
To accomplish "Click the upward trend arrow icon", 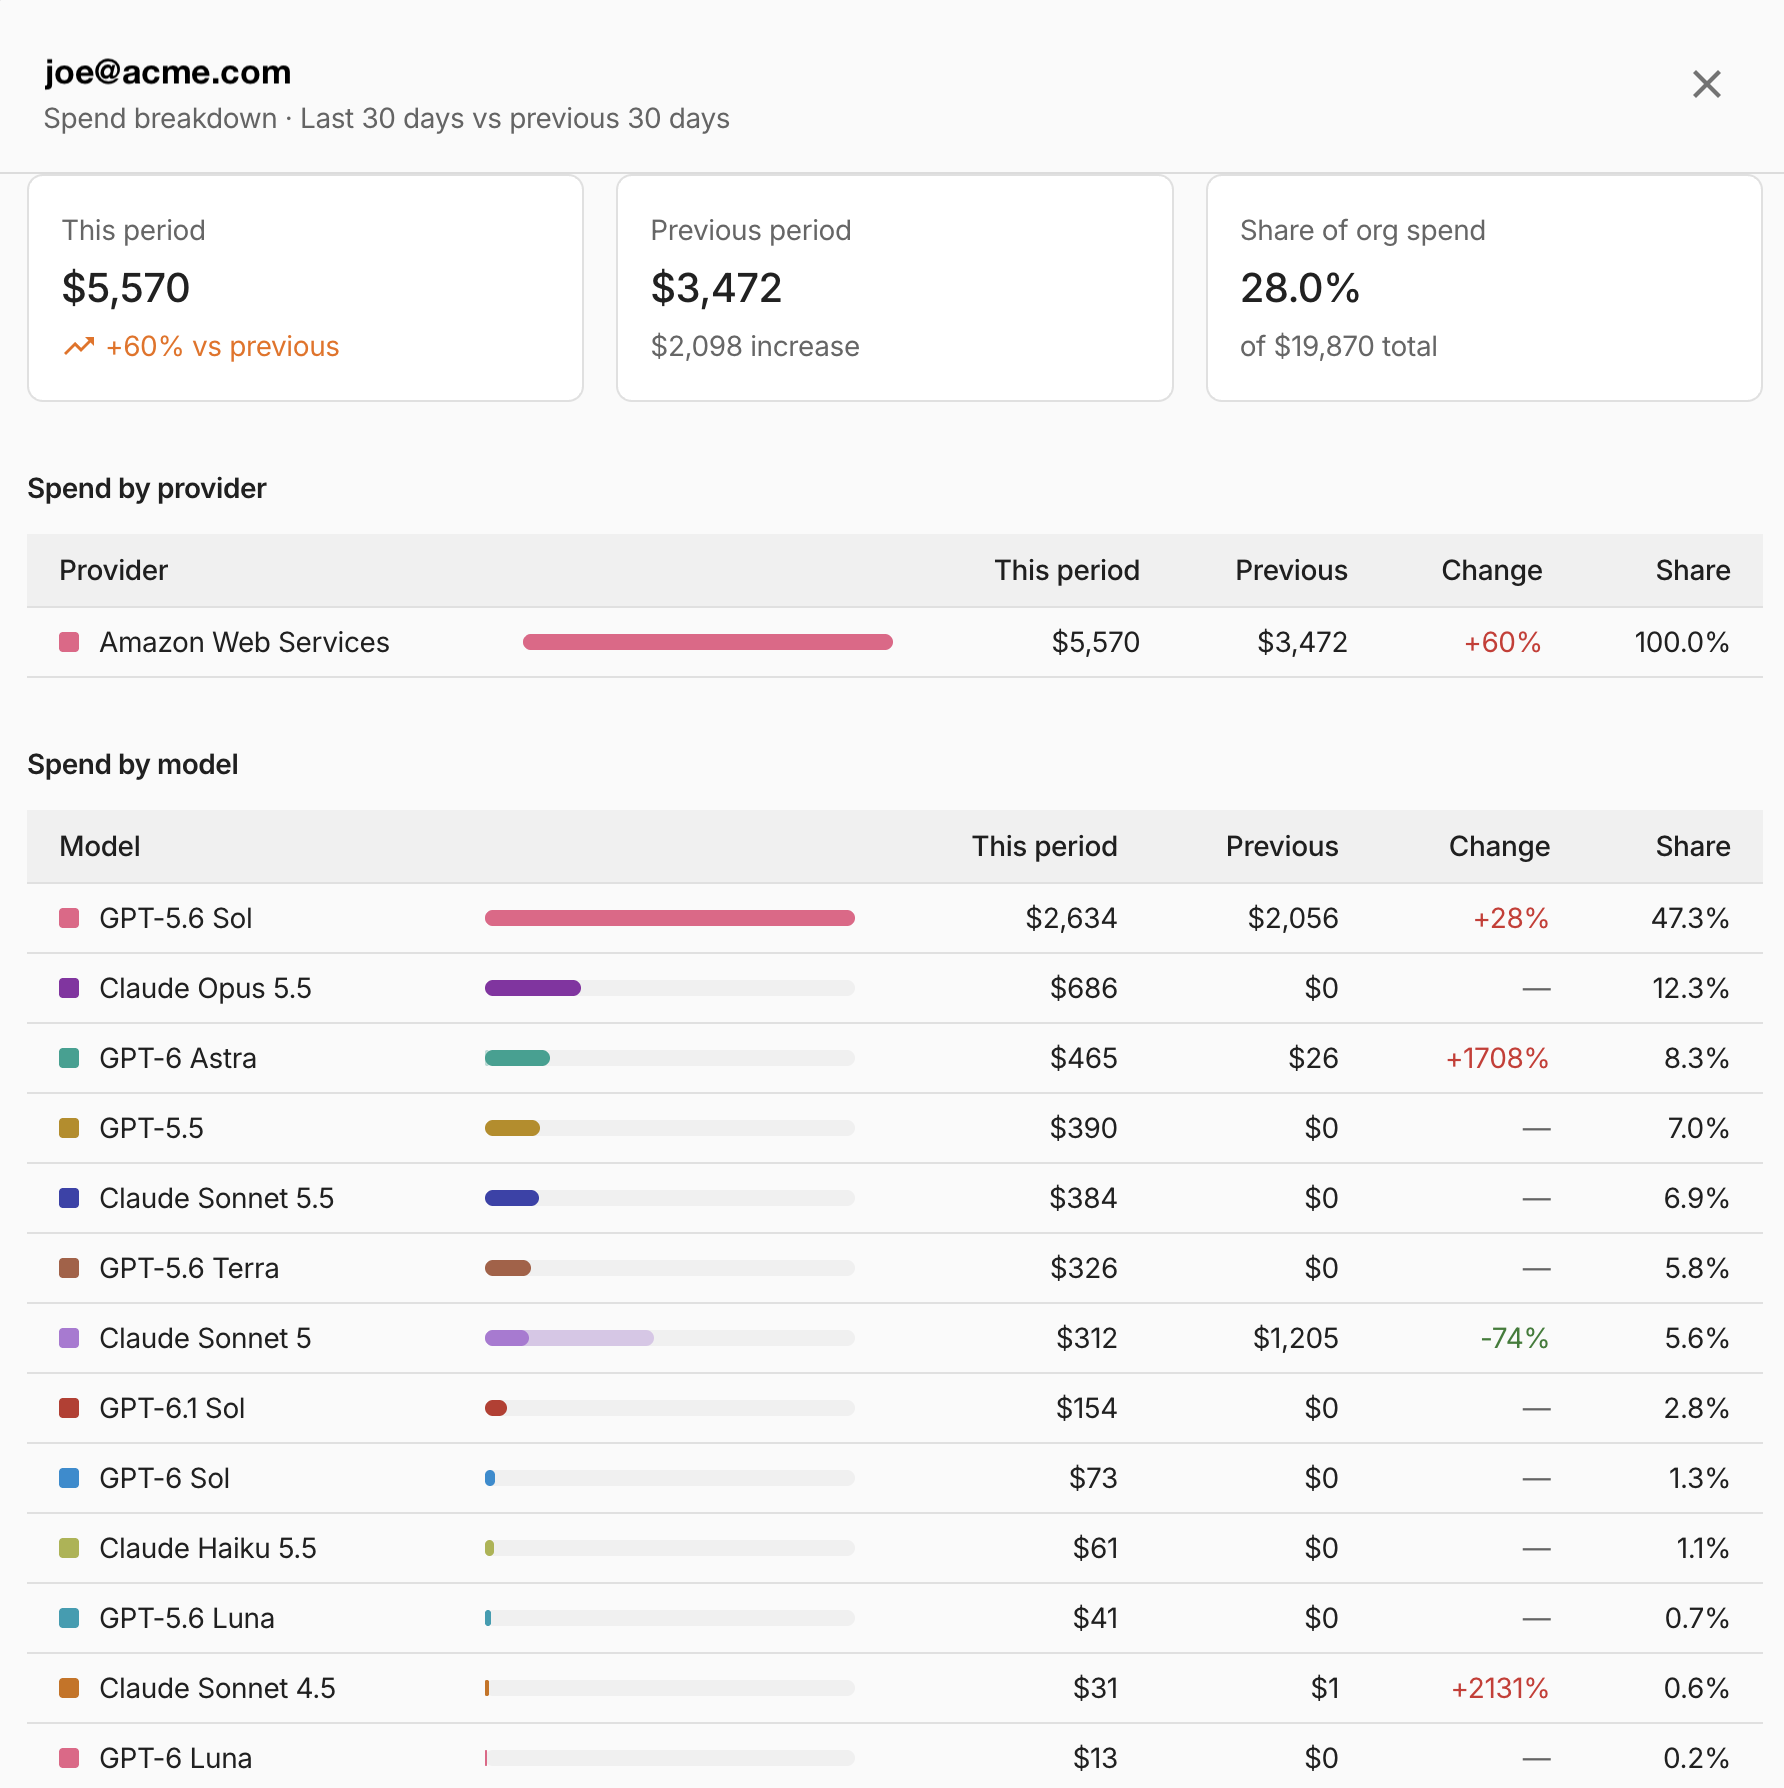I will tap(79, 346).
